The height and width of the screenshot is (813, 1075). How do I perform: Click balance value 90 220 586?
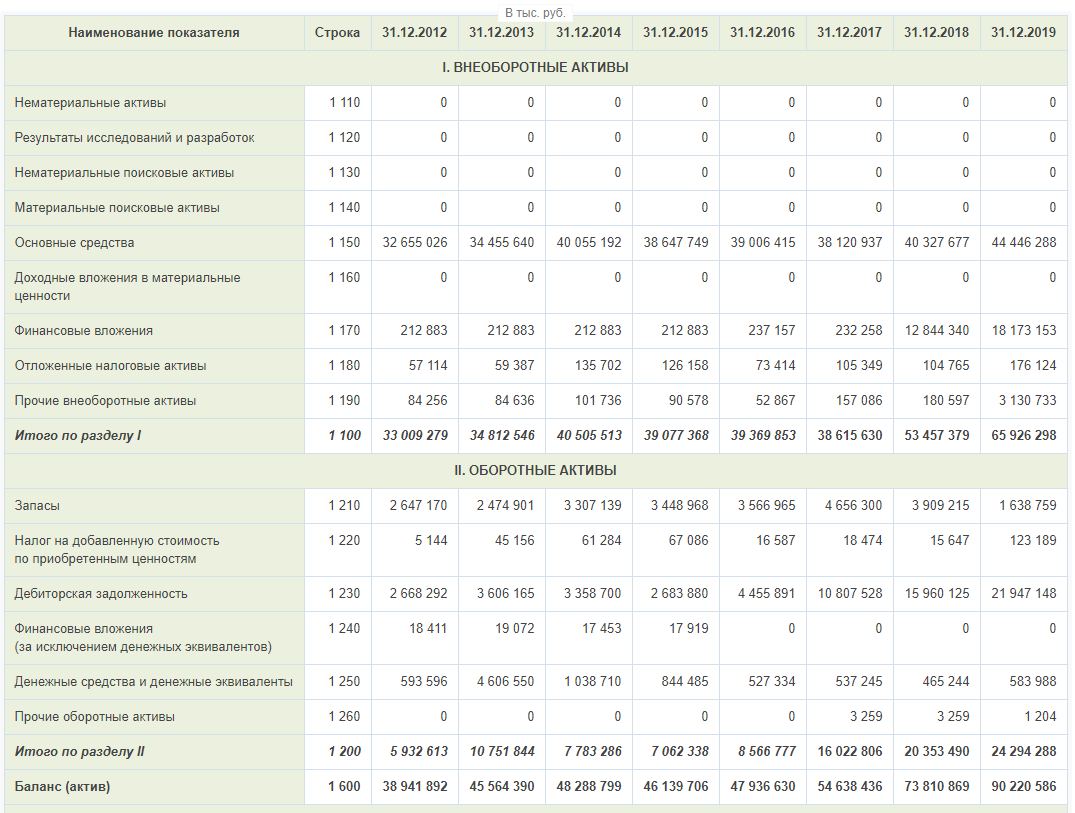pyautogui.click(x=1024, y=786)
